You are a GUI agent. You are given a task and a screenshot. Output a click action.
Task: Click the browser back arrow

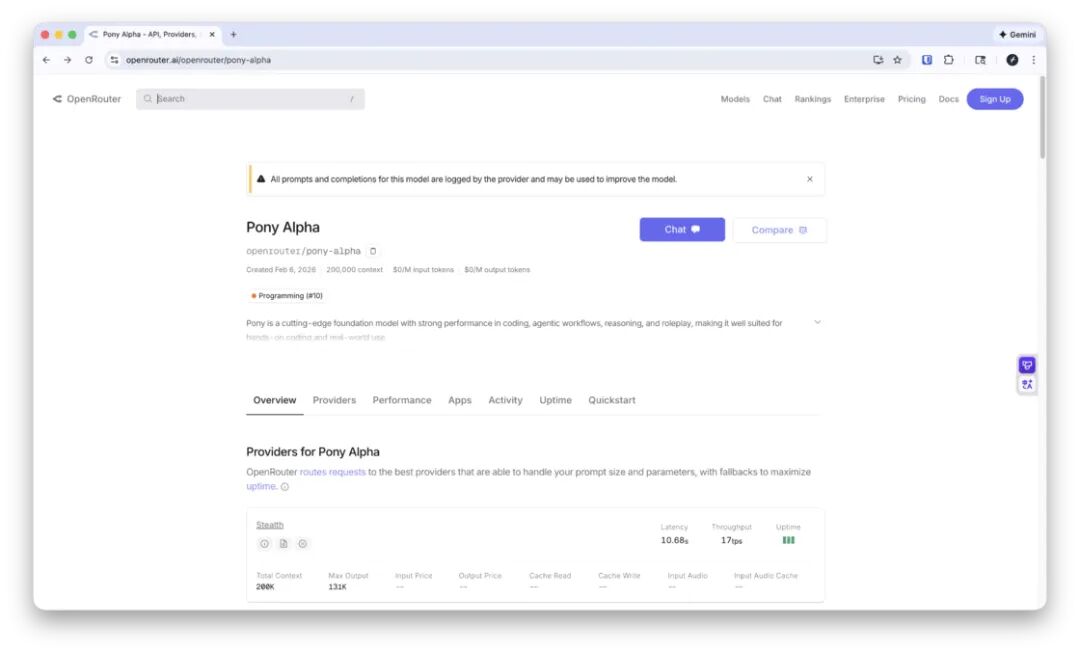[46, 60]
